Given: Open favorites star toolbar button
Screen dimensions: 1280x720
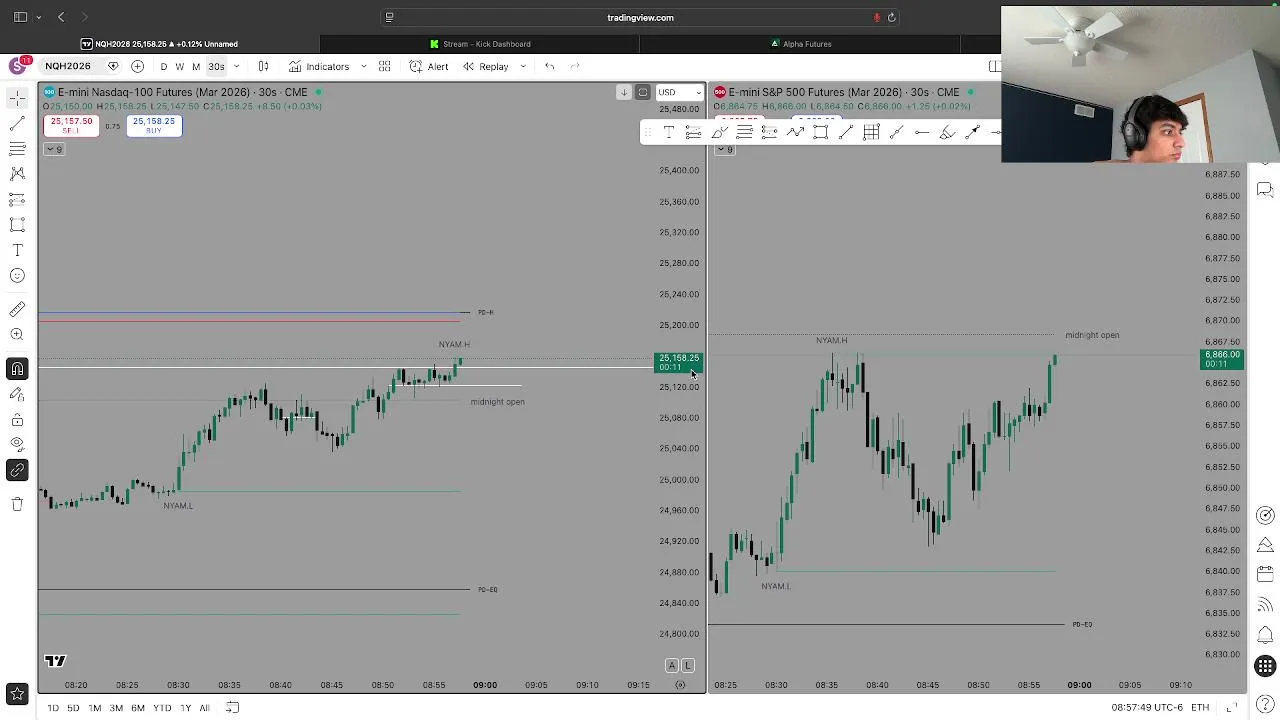Looking at the screenshot, I should point(17,693).
